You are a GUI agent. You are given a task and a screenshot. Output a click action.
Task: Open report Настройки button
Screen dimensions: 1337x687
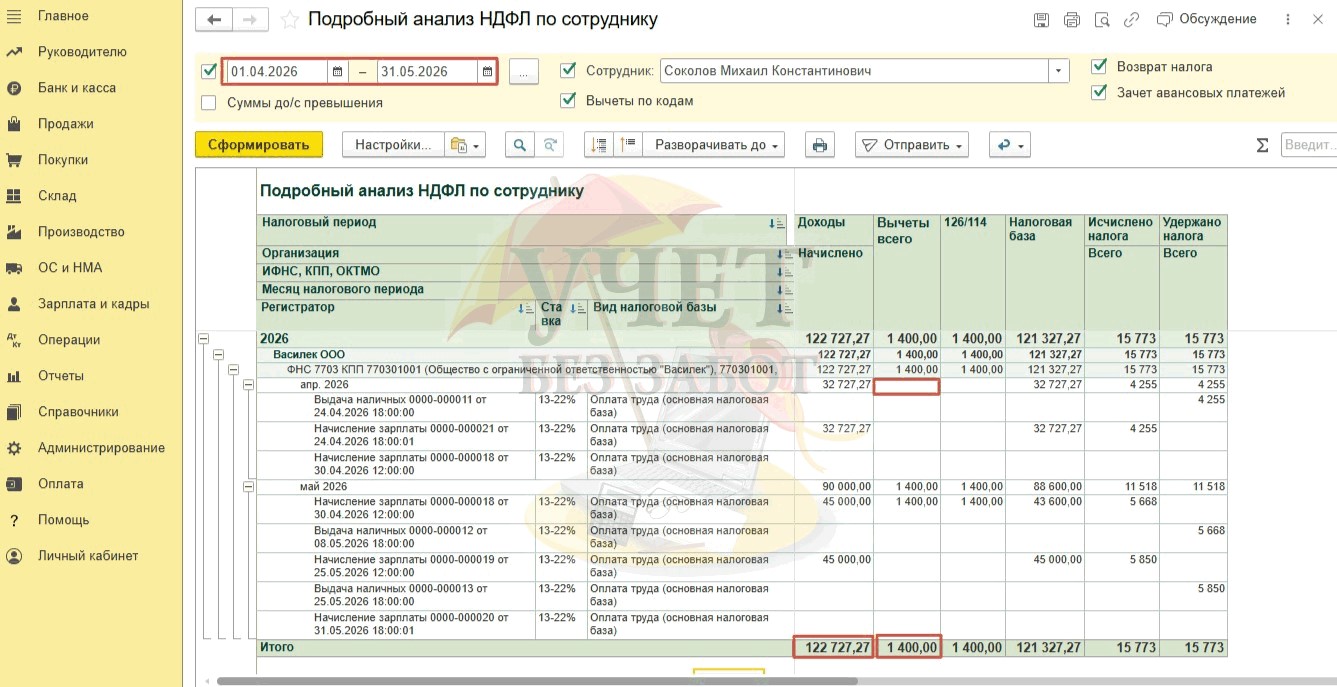point(393,145)
